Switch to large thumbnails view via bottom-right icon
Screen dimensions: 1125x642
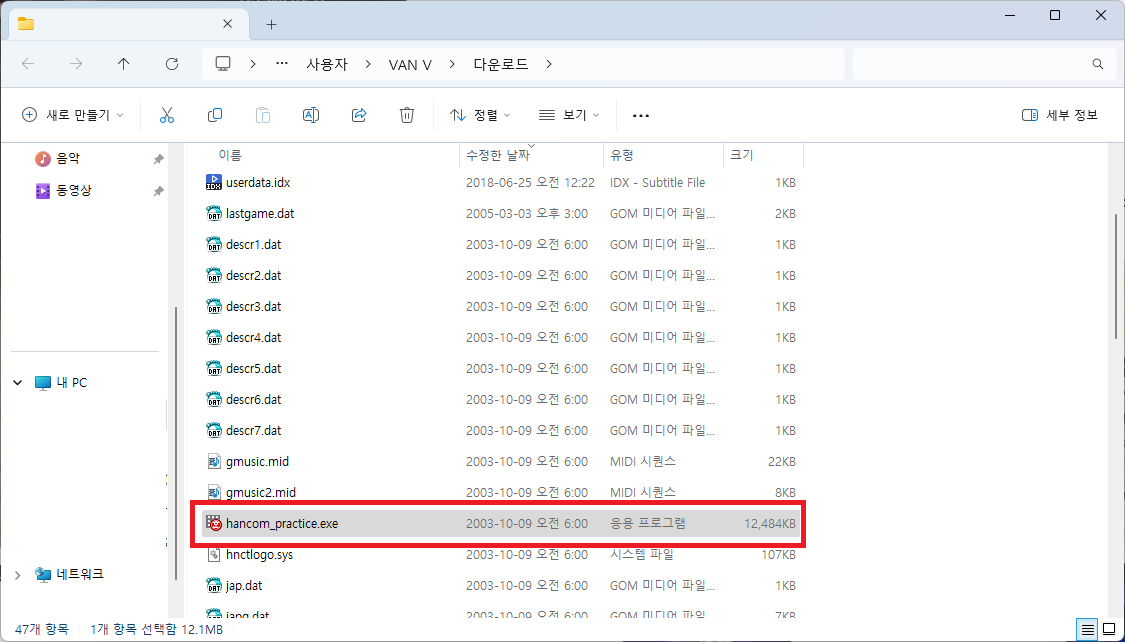click(1107, 629)
